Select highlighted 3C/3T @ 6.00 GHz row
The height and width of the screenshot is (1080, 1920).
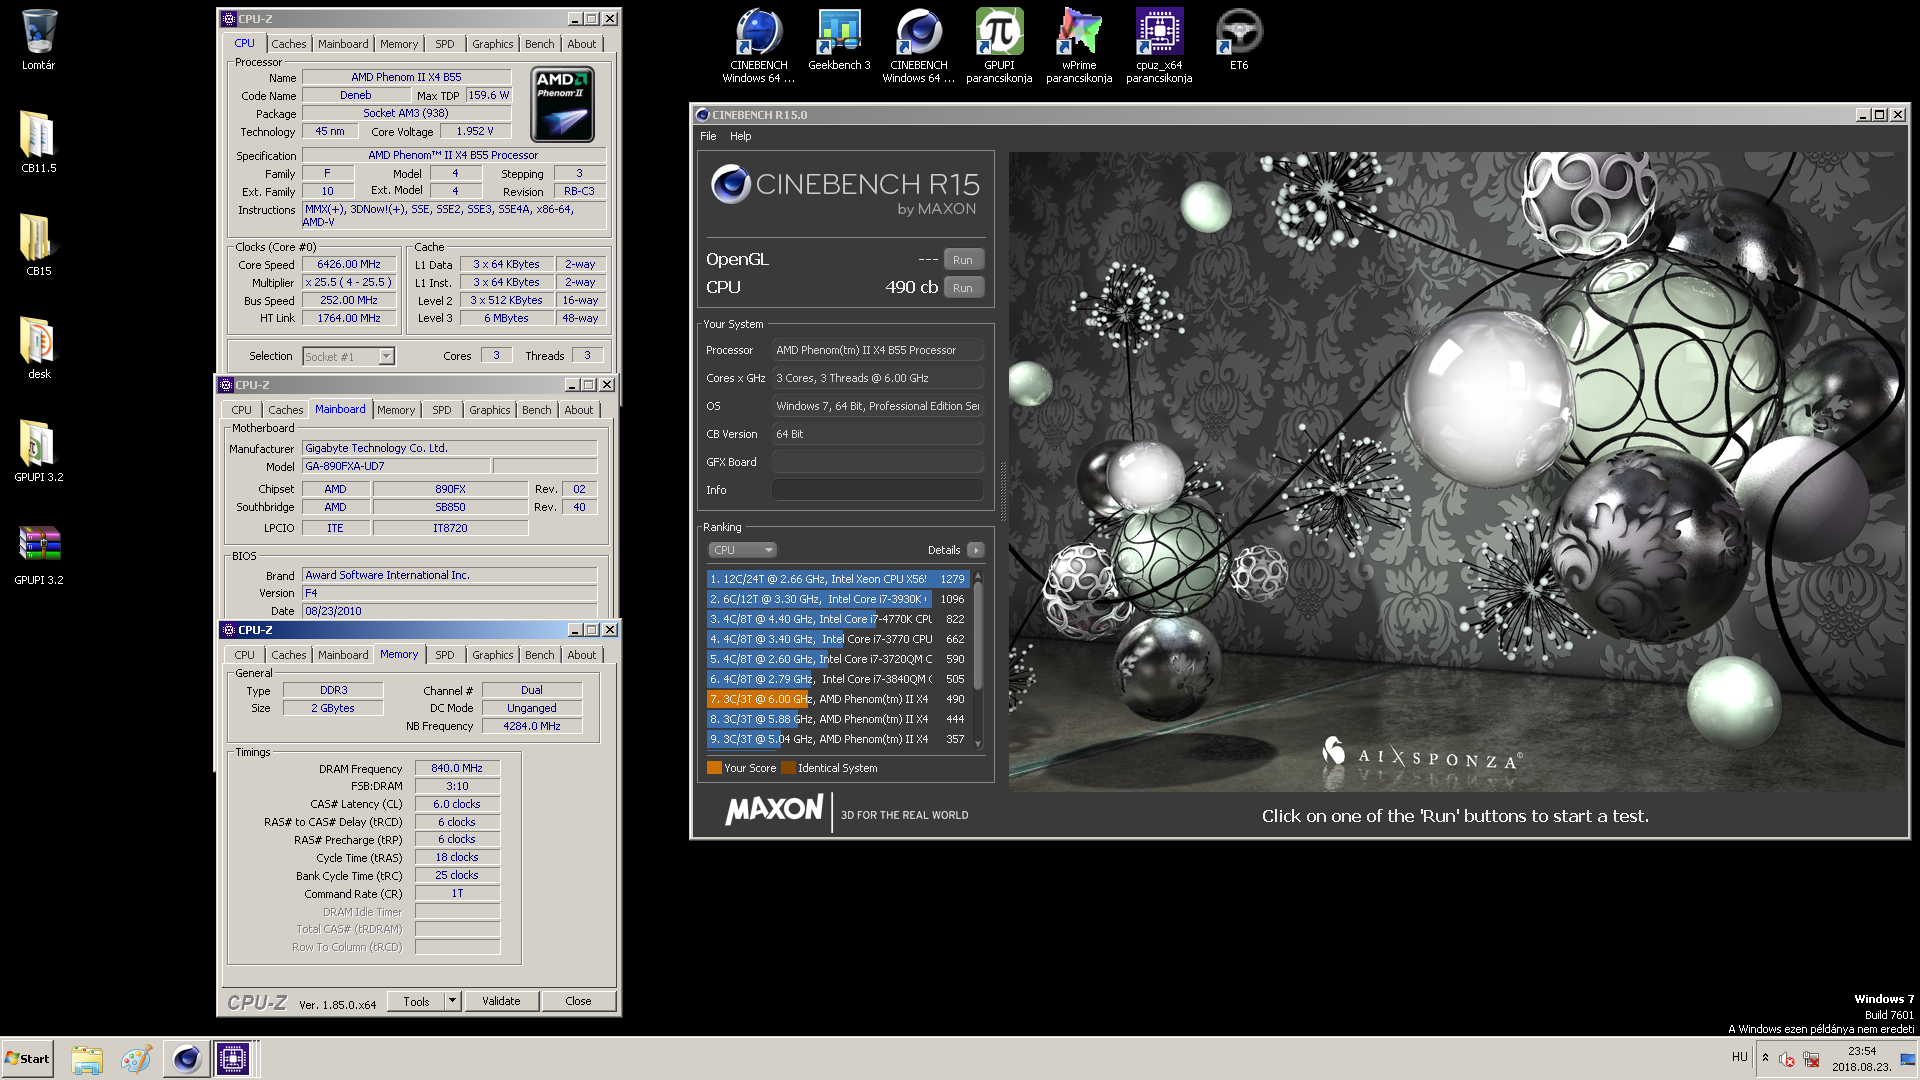[x=837, y=699]
